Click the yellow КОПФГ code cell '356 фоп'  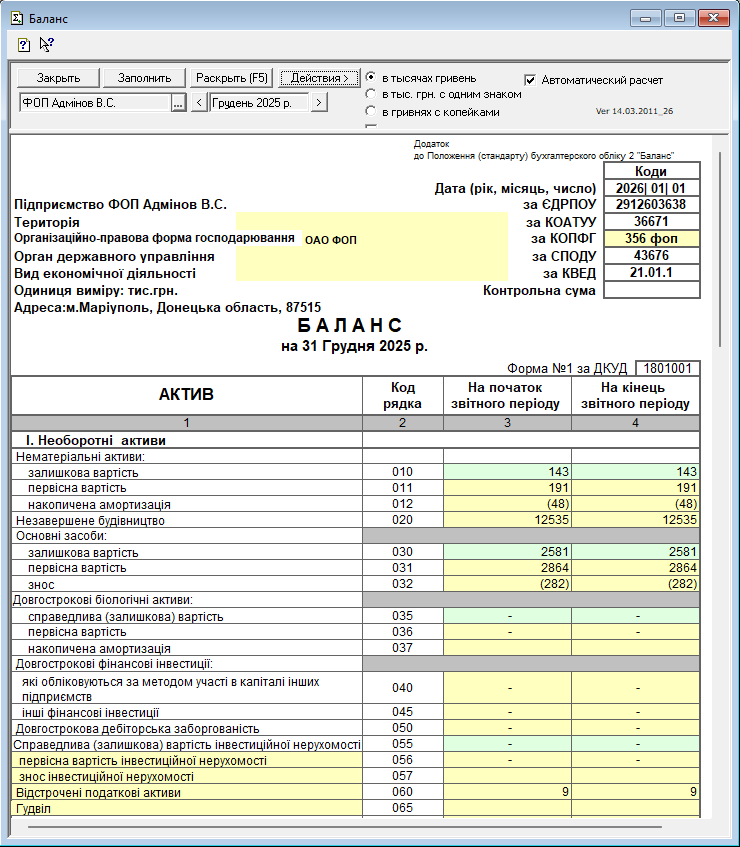pyautogui.click(x=651, y=239)
